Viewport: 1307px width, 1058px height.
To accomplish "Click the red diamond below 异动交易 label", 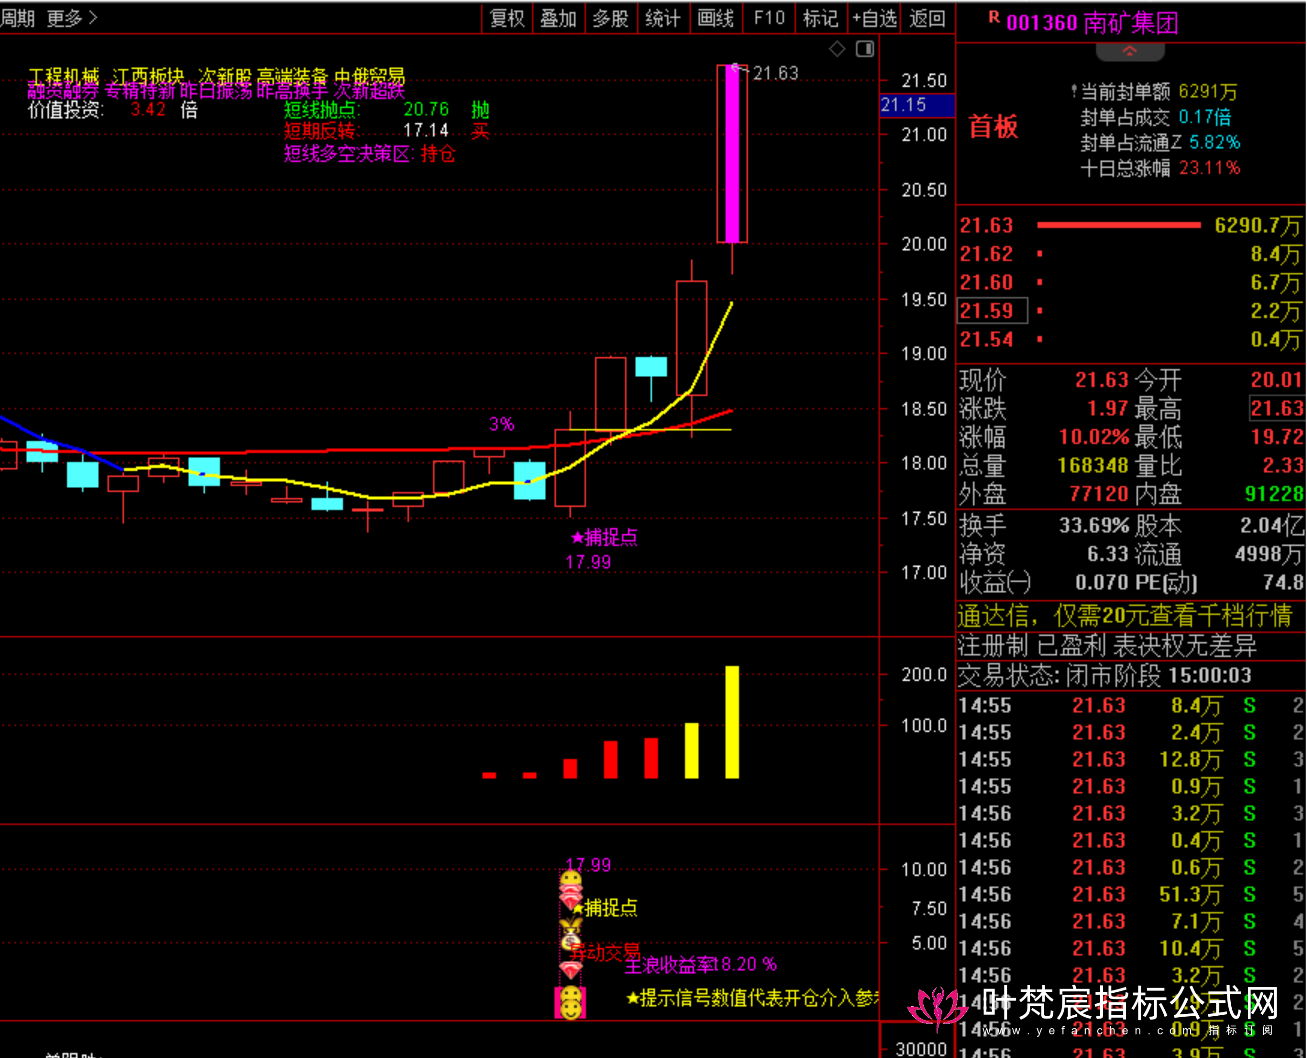I will [571, 970].
